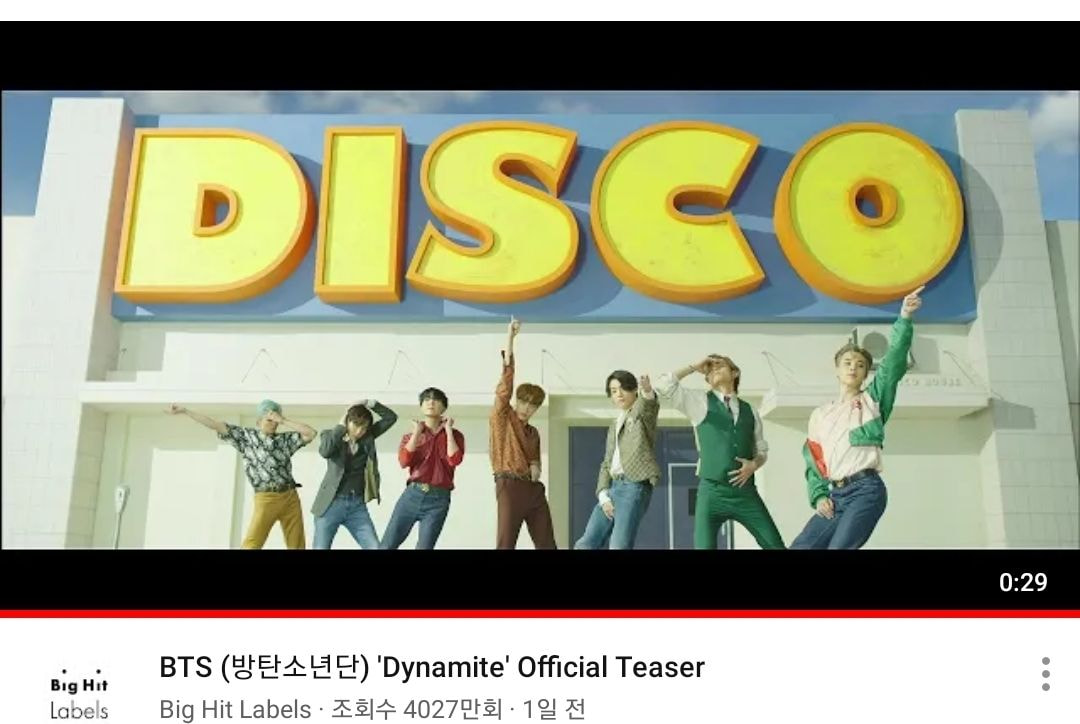Screen dimensions: 1080x724
Task: Click the red watched-progress bar
Action: coord(540,613)
